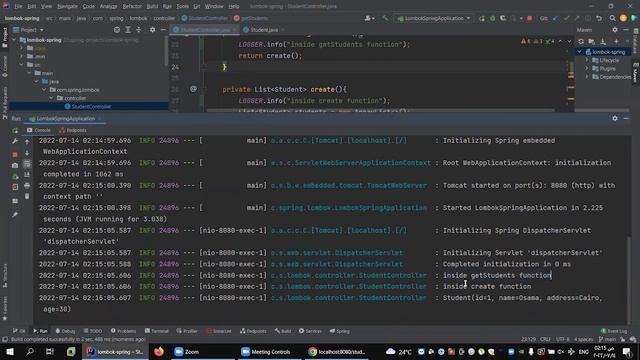640x360 pixels.
Task: Click the camera dump threads icon
Action: click(15, 165)
